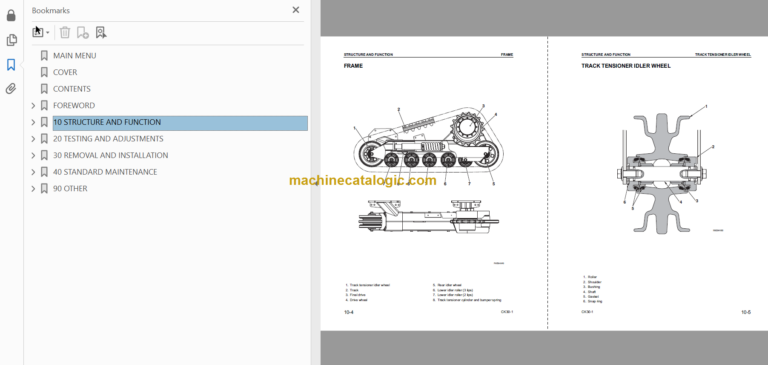Open the security lock panel
The image size is (768, 365).
point(11,15)
